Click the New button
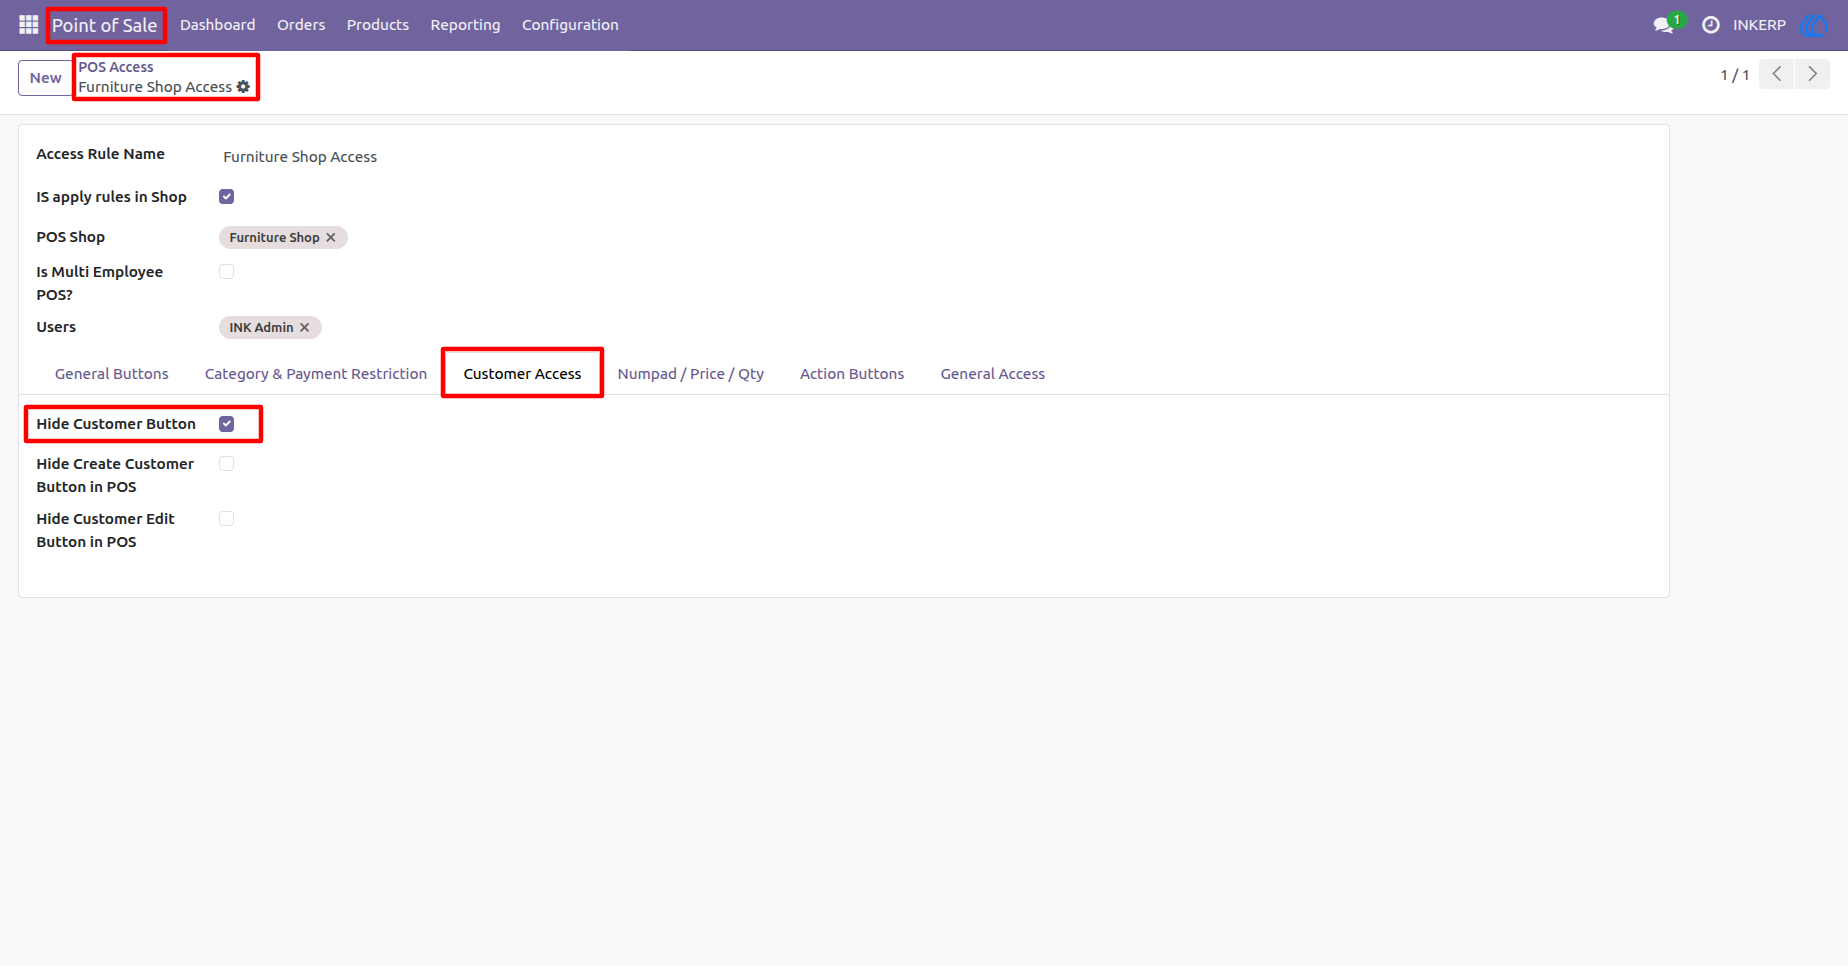1848x966 pixels. click(x=45, y=78)
